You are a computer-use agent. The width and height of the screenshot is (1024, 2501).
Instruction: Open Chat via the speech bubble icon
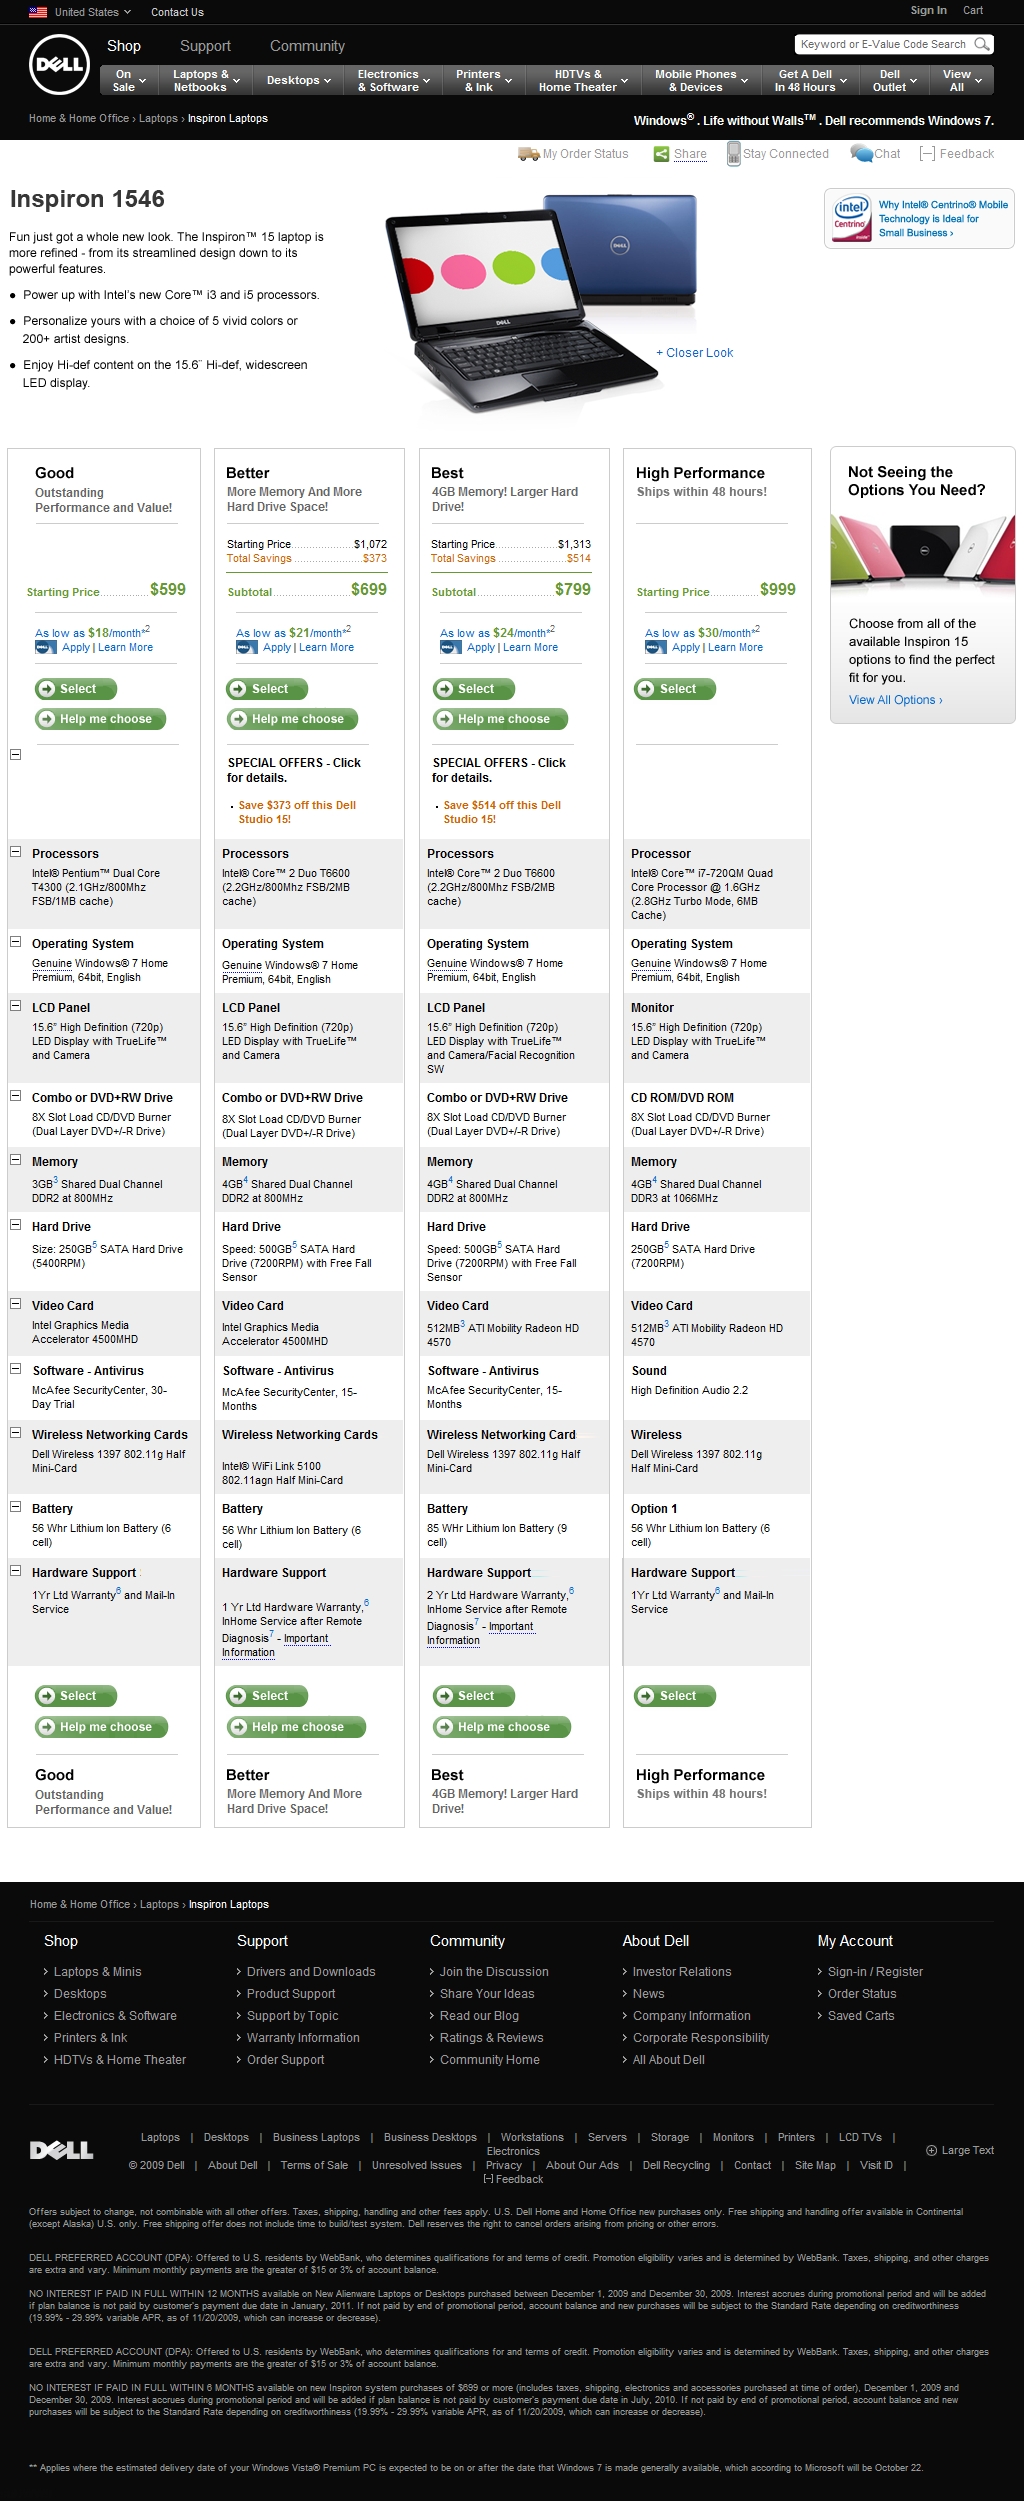(860, 154)
